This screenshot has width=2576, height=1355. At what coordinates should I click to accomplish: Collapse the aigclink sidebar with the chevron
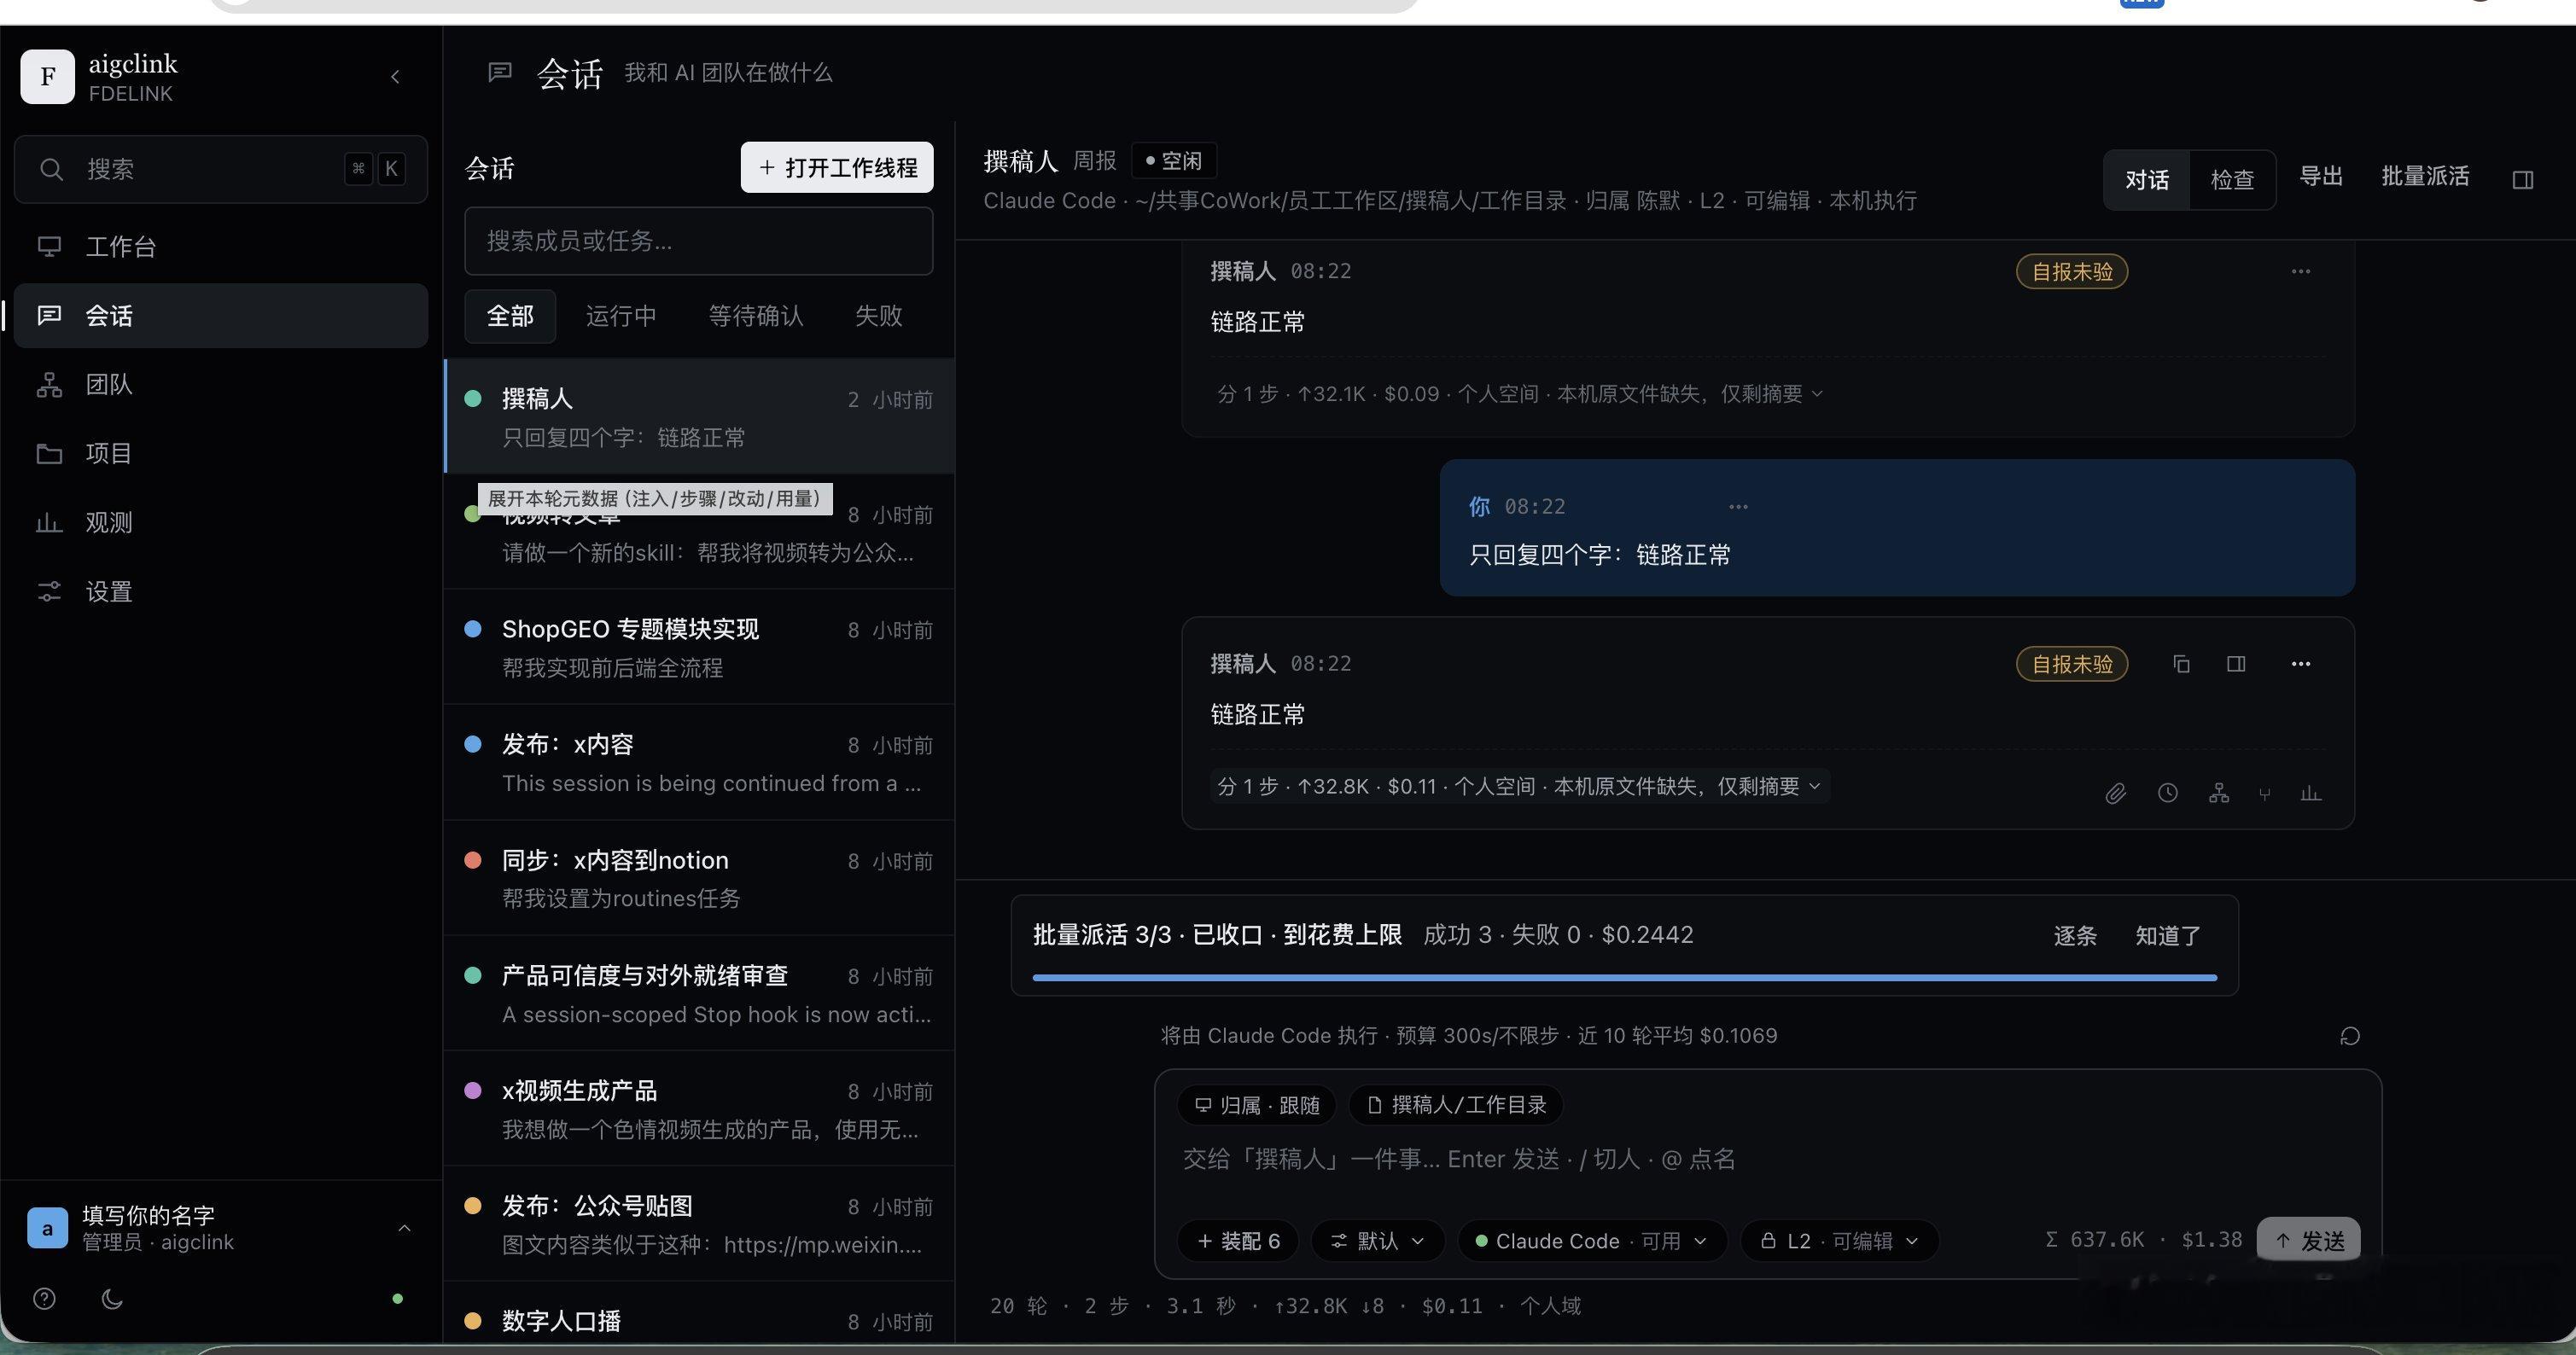395,77
